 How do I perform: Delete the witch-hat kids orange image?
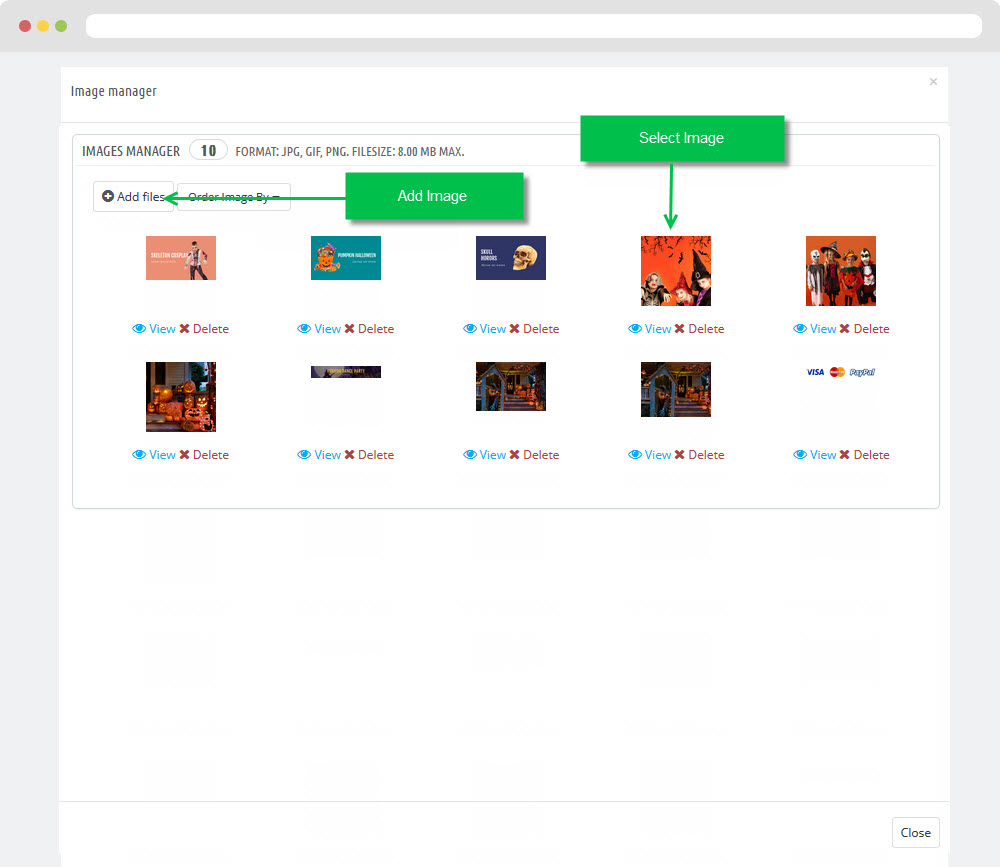click(700, 329)
